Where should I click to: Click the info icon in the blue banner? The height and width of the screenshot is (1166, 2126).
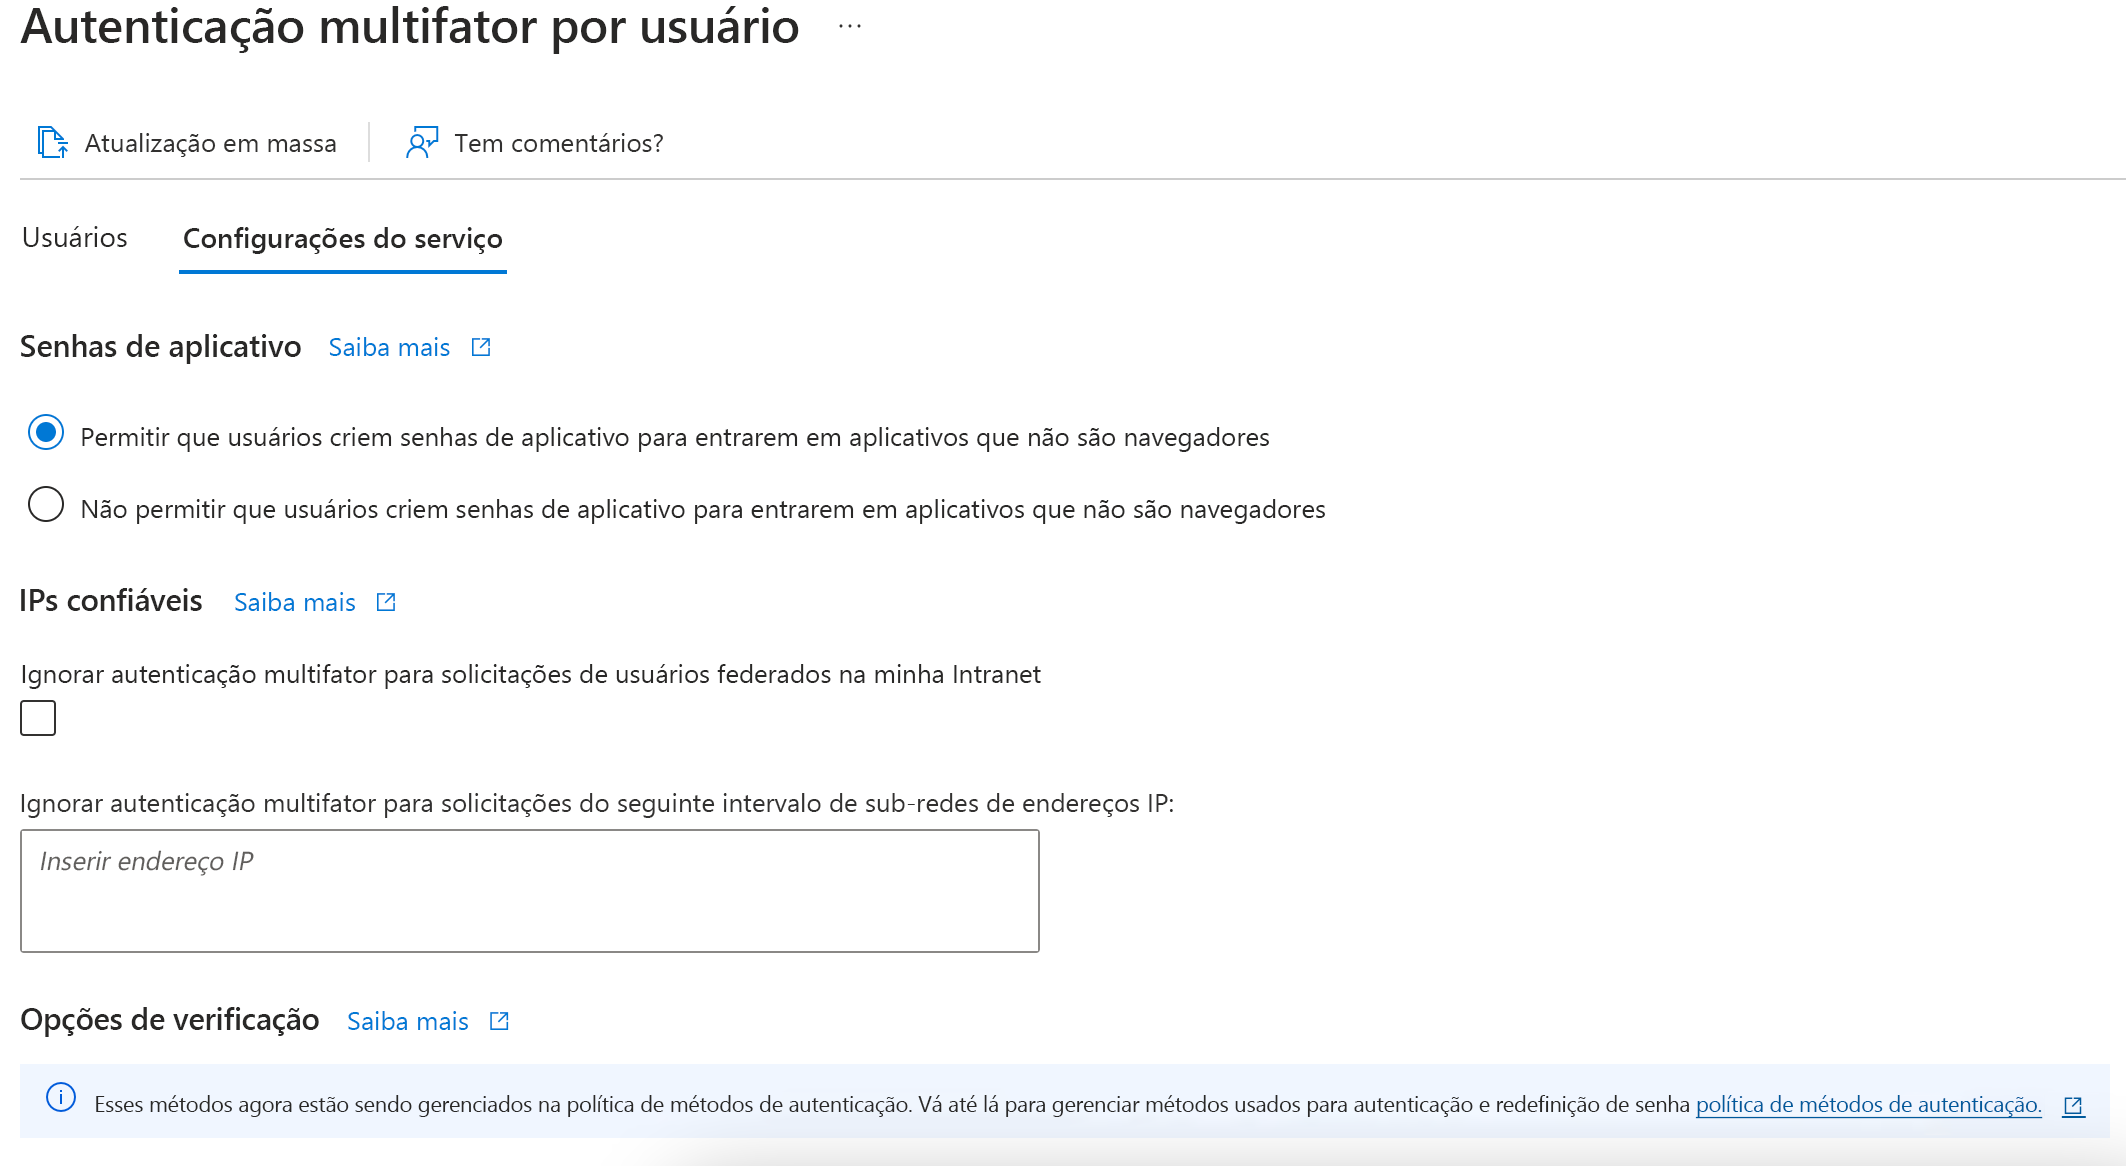pyautogui.click(x=61, y=1097)
